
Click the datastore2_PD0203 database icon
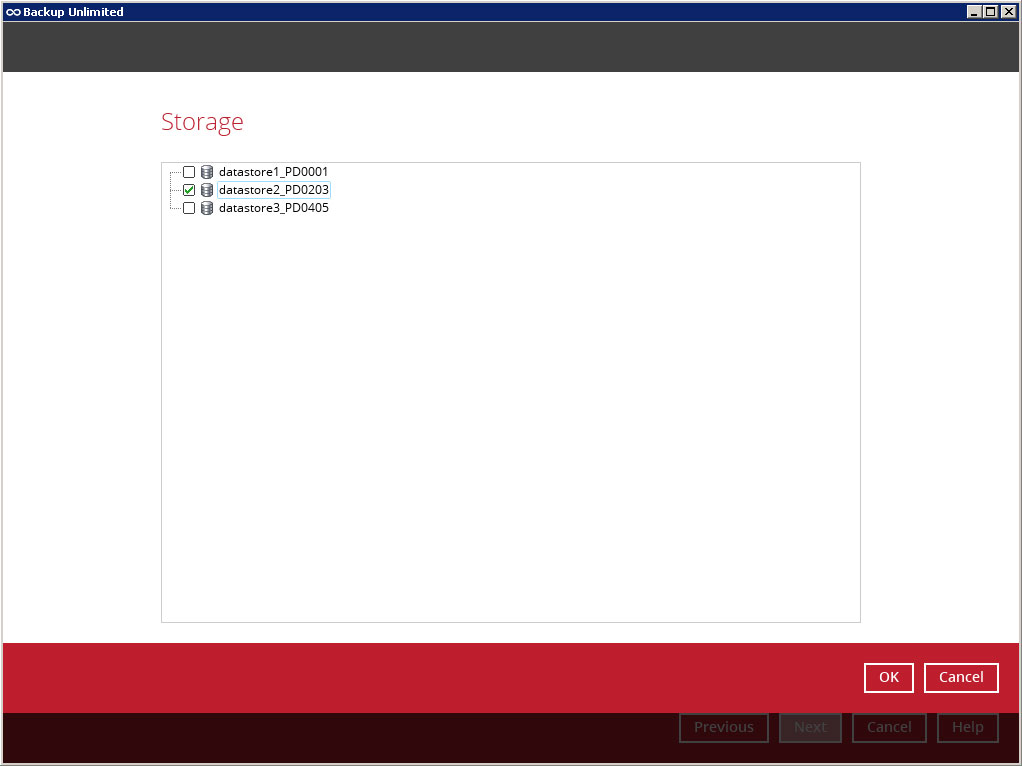(x=207, y=190)
